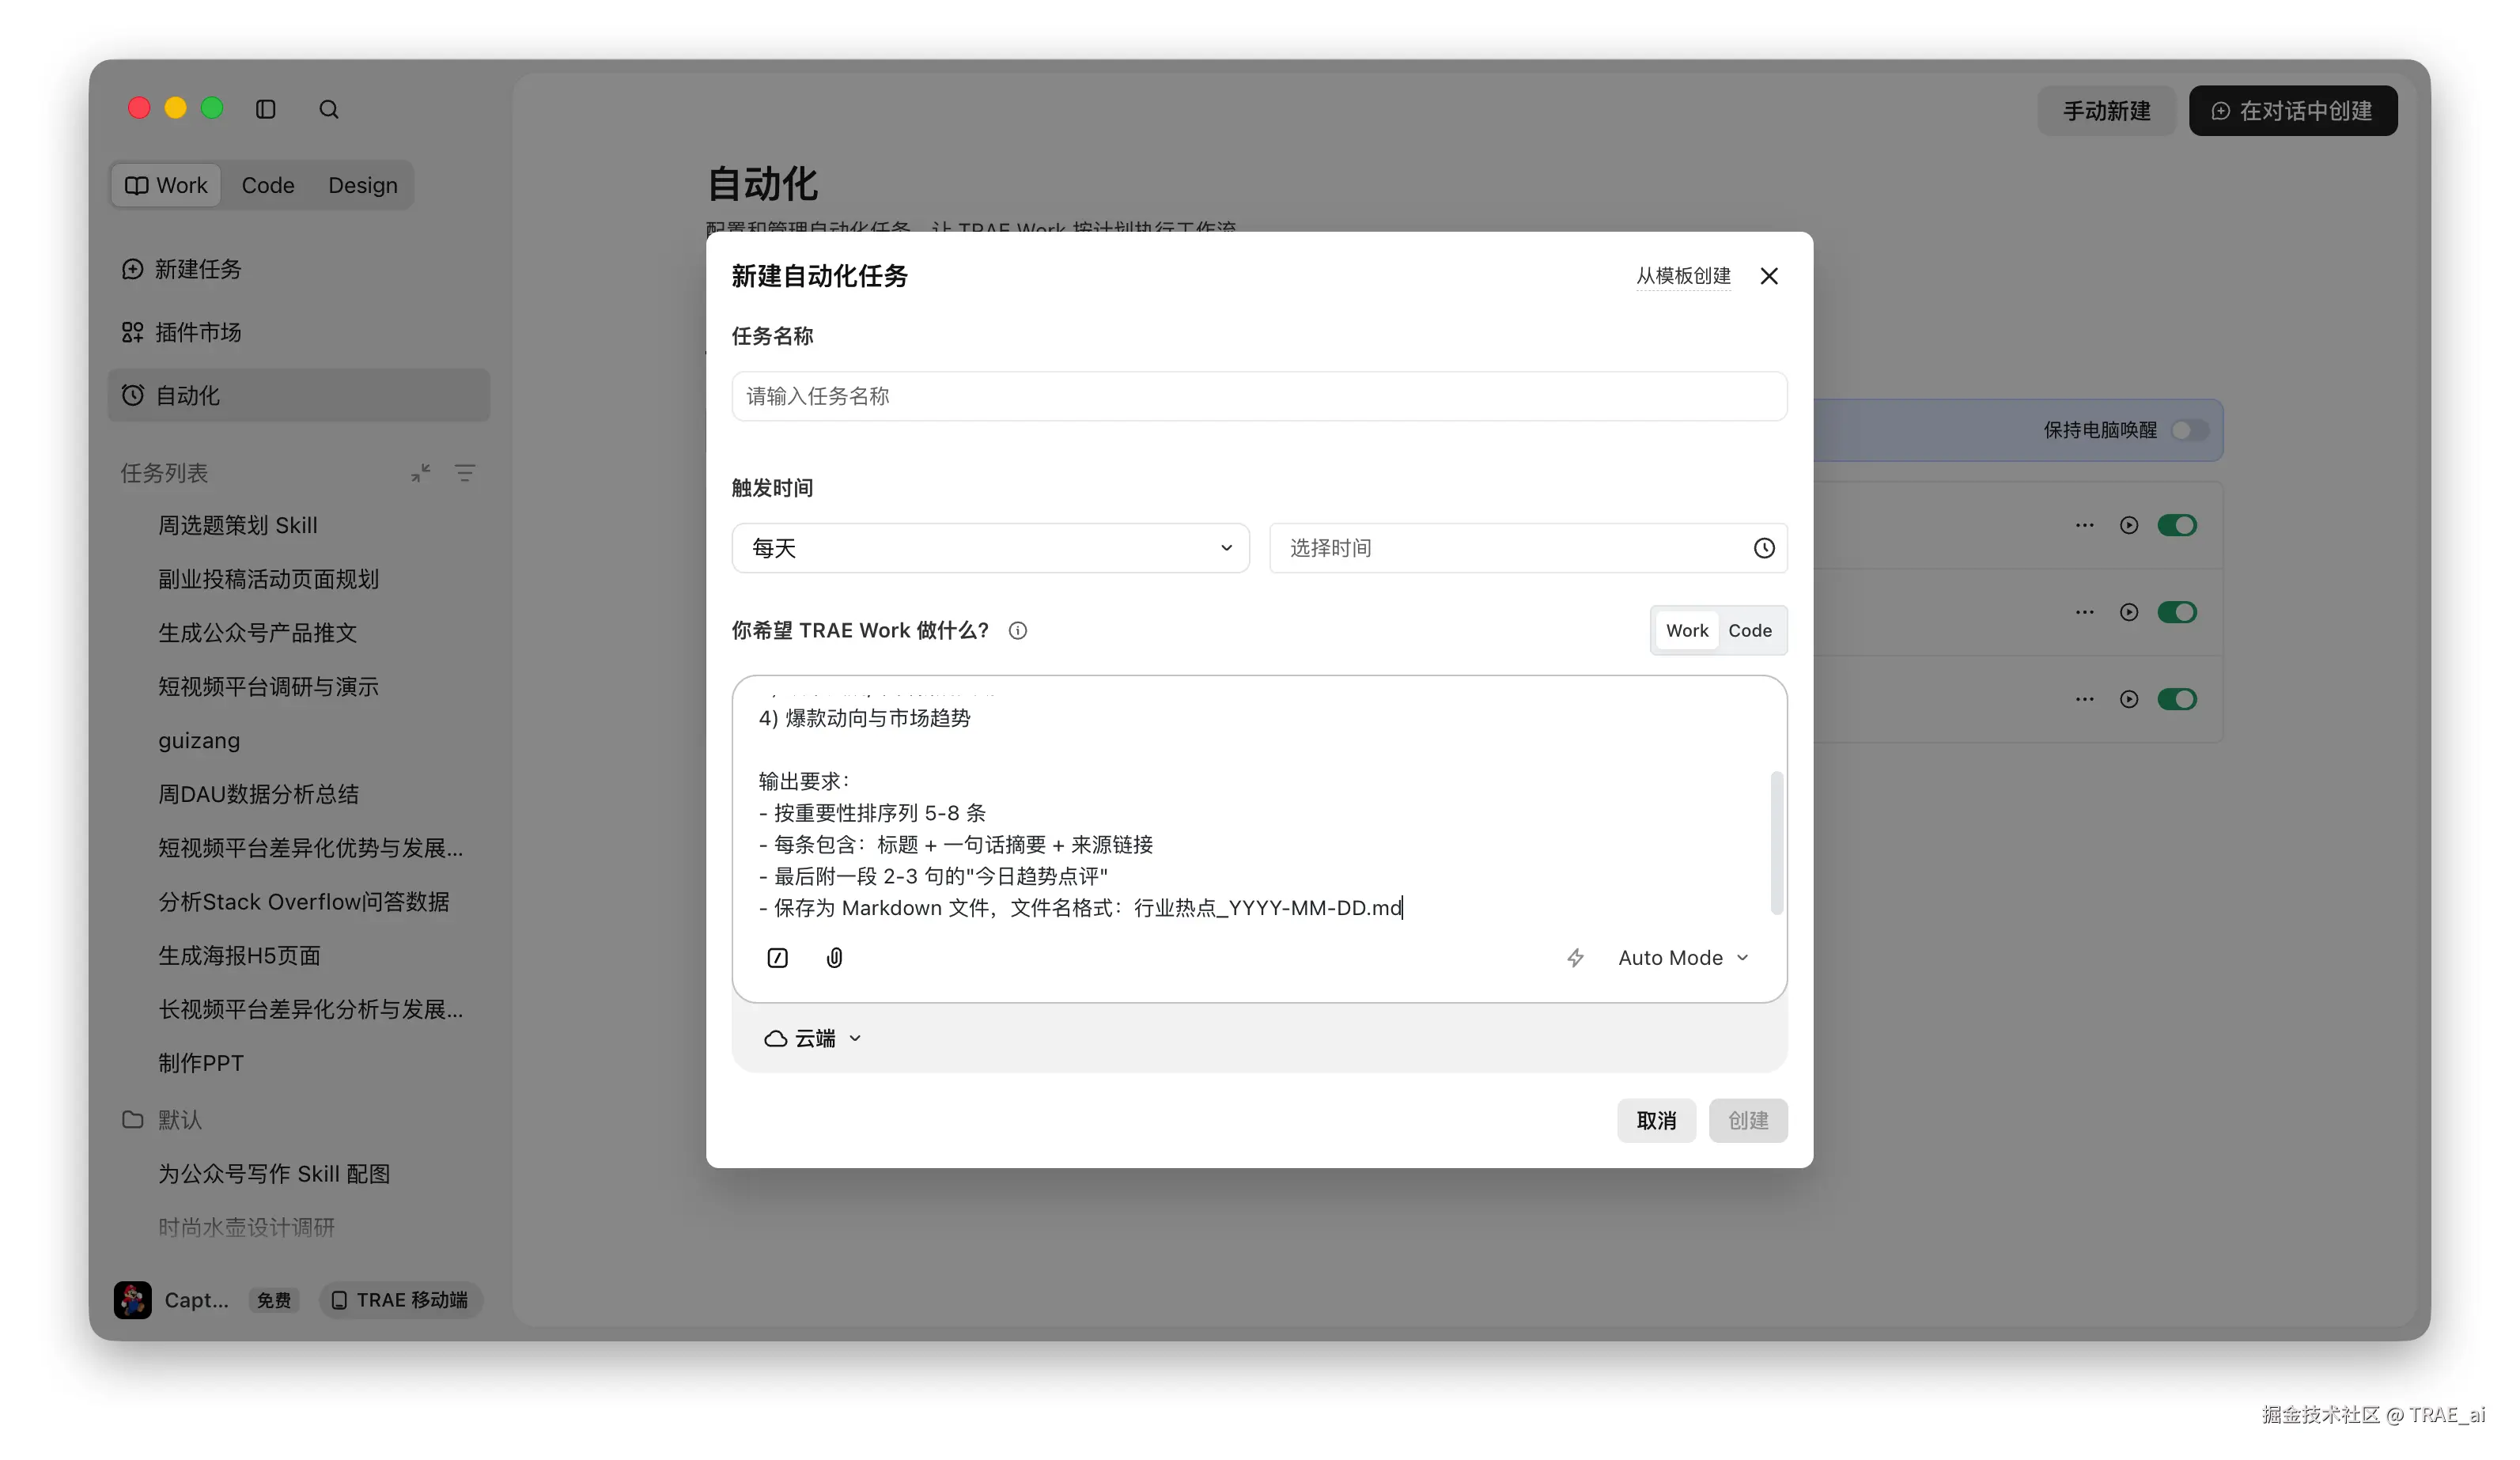Go to 自动化 in the sidebar
Image resolution: width=2520 pixels, height=1460 pixels.
(299, 395)
